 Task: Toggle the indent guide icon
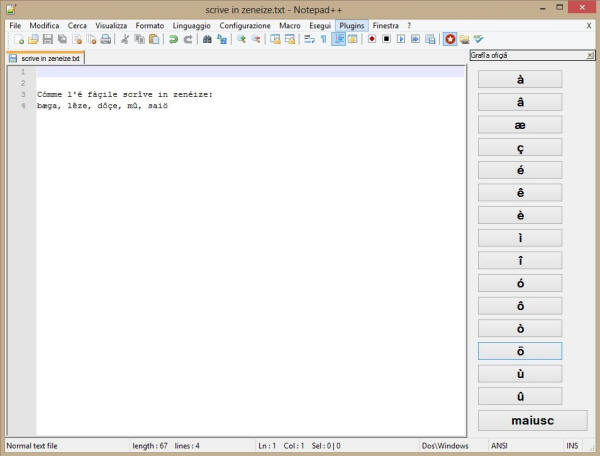click(x=338, y=39)
